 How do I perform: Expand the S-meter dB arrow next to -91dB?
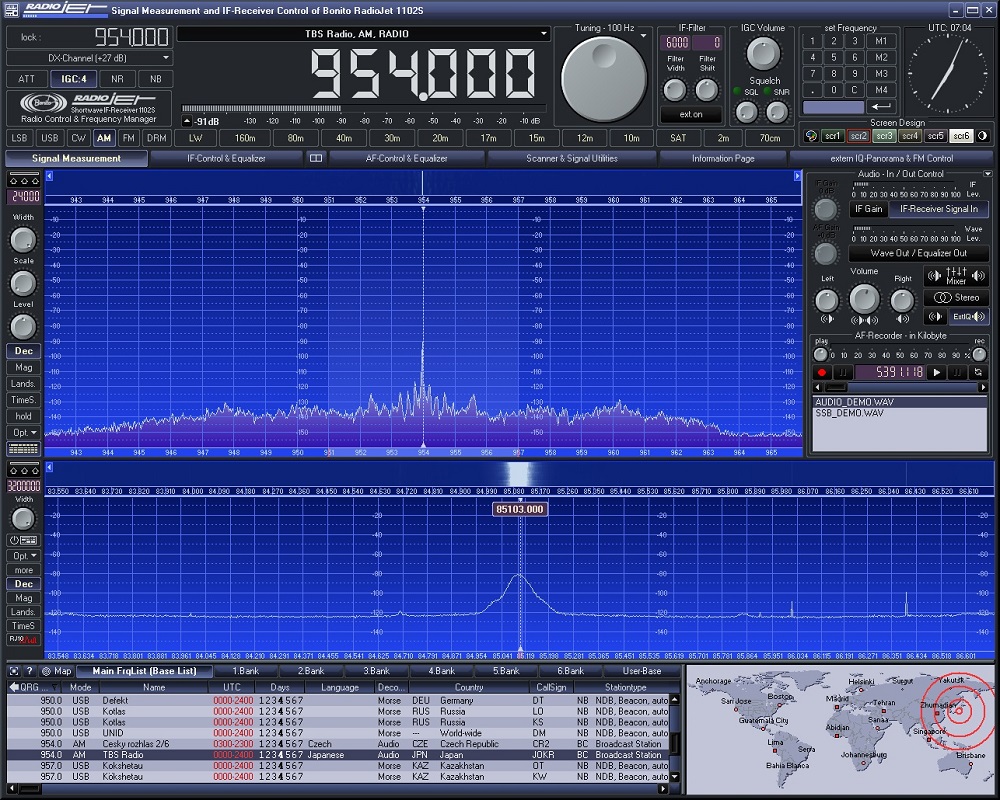187,121
